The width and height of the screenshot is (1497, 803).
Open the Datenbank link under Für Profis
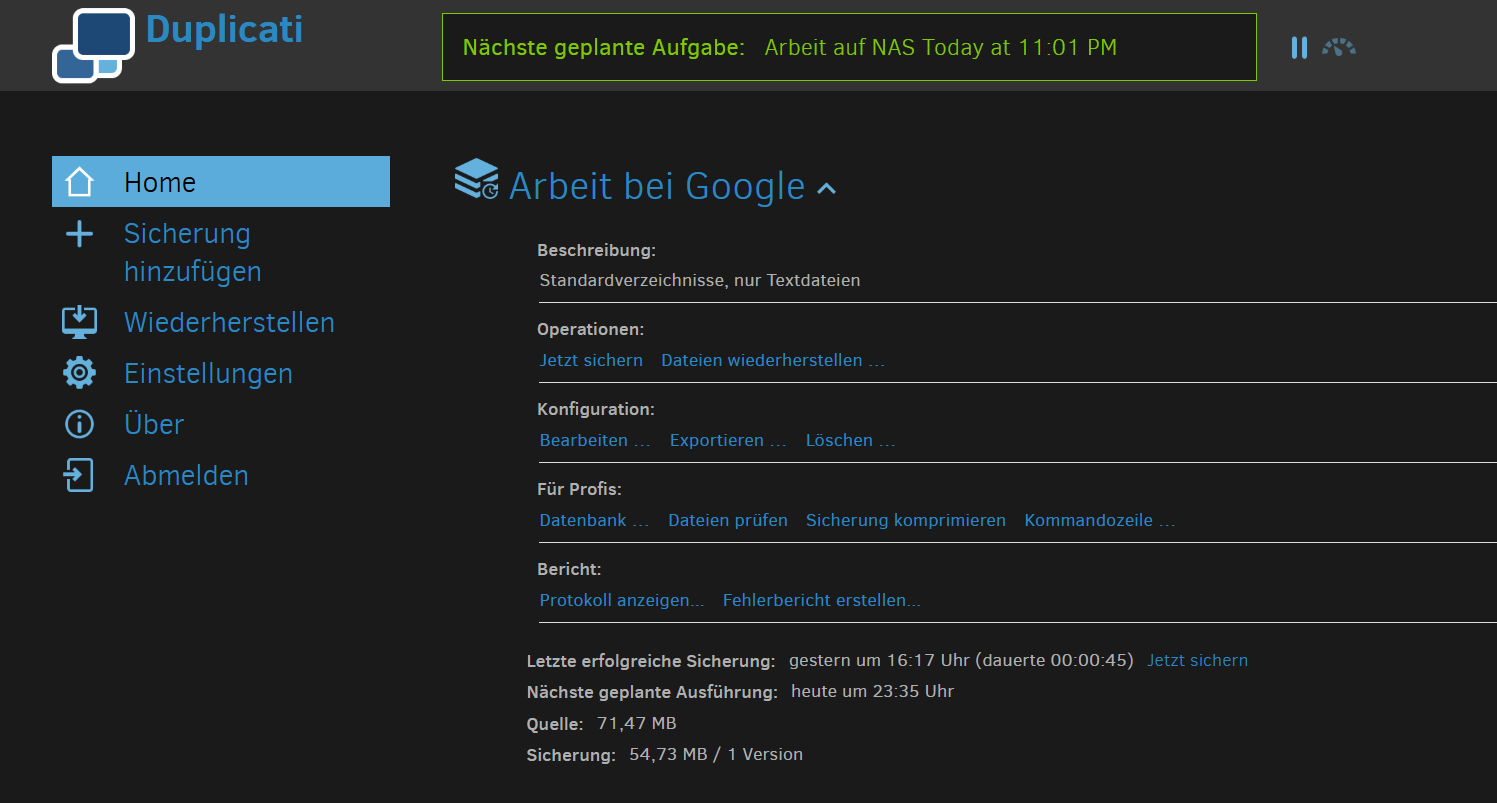tap(594, 520)
